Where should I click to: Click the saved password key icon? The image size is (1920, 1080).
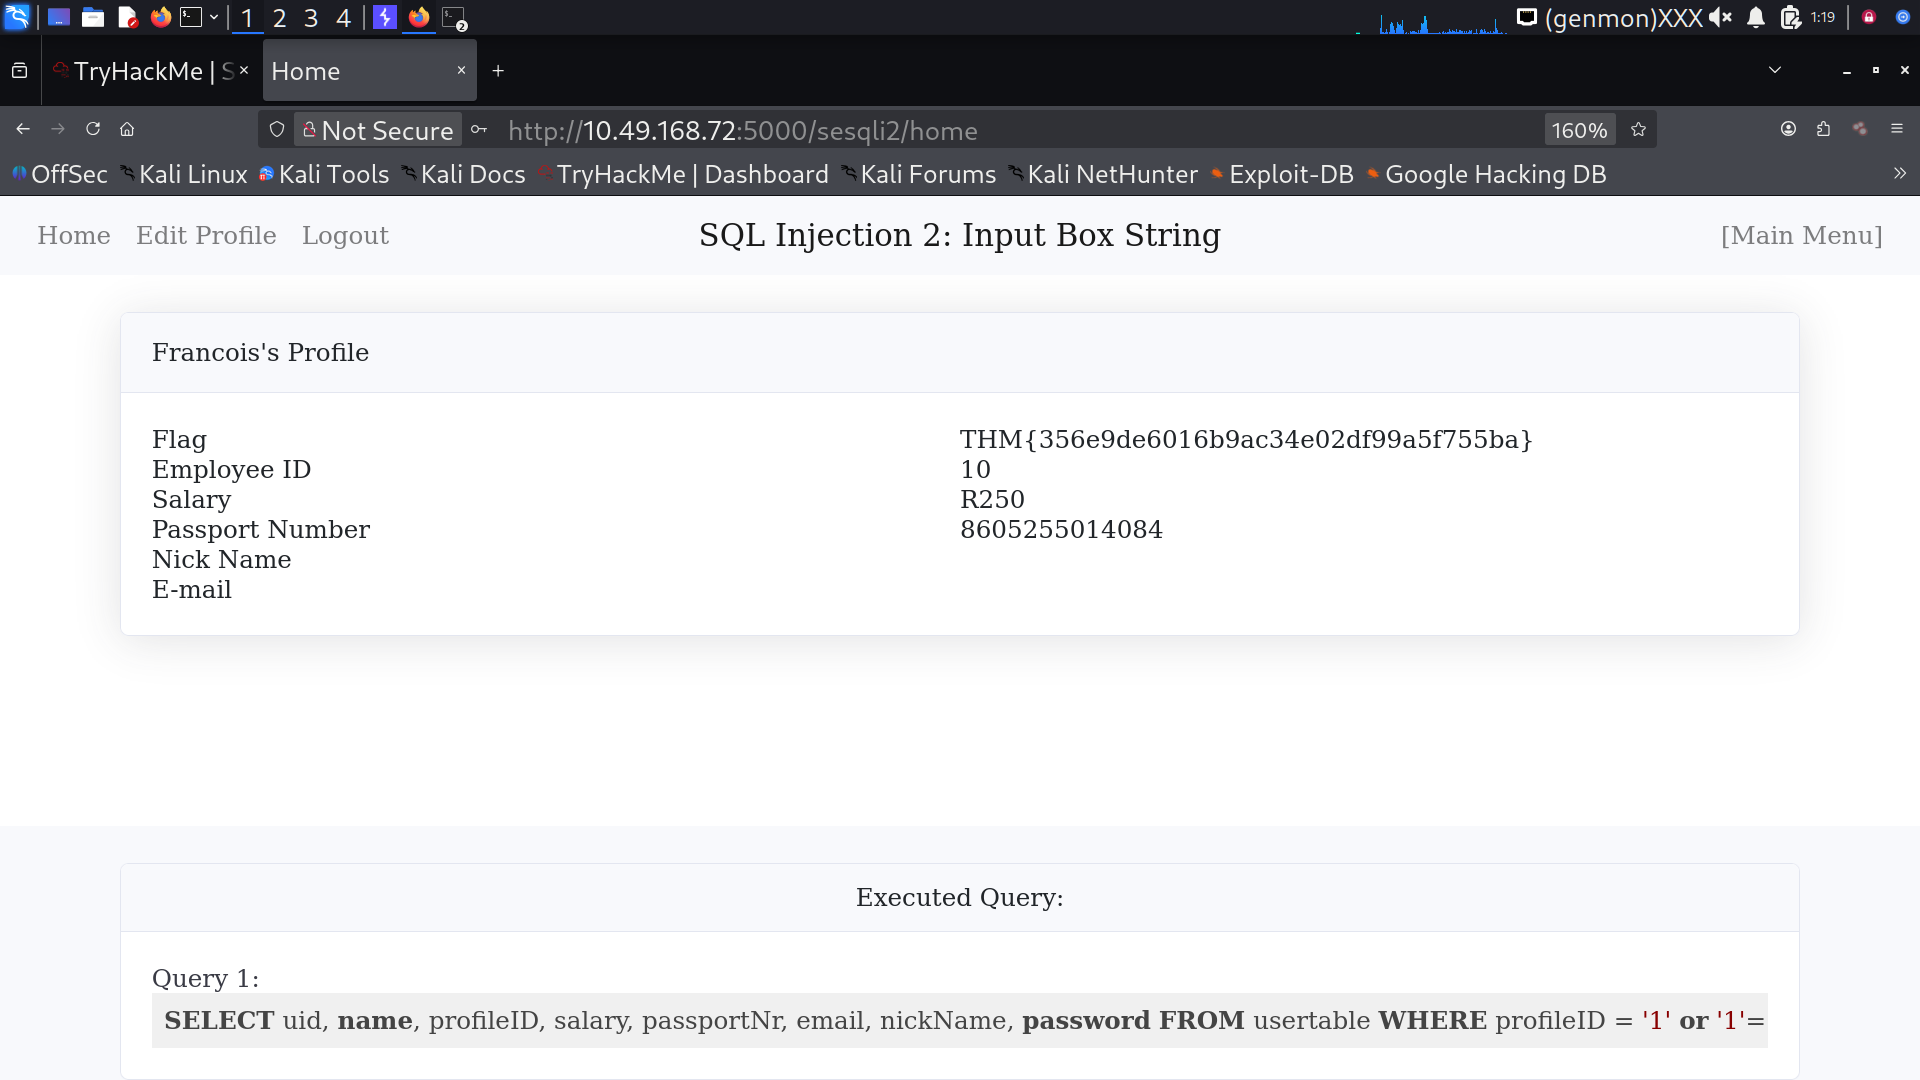click(x=479, y=130)
